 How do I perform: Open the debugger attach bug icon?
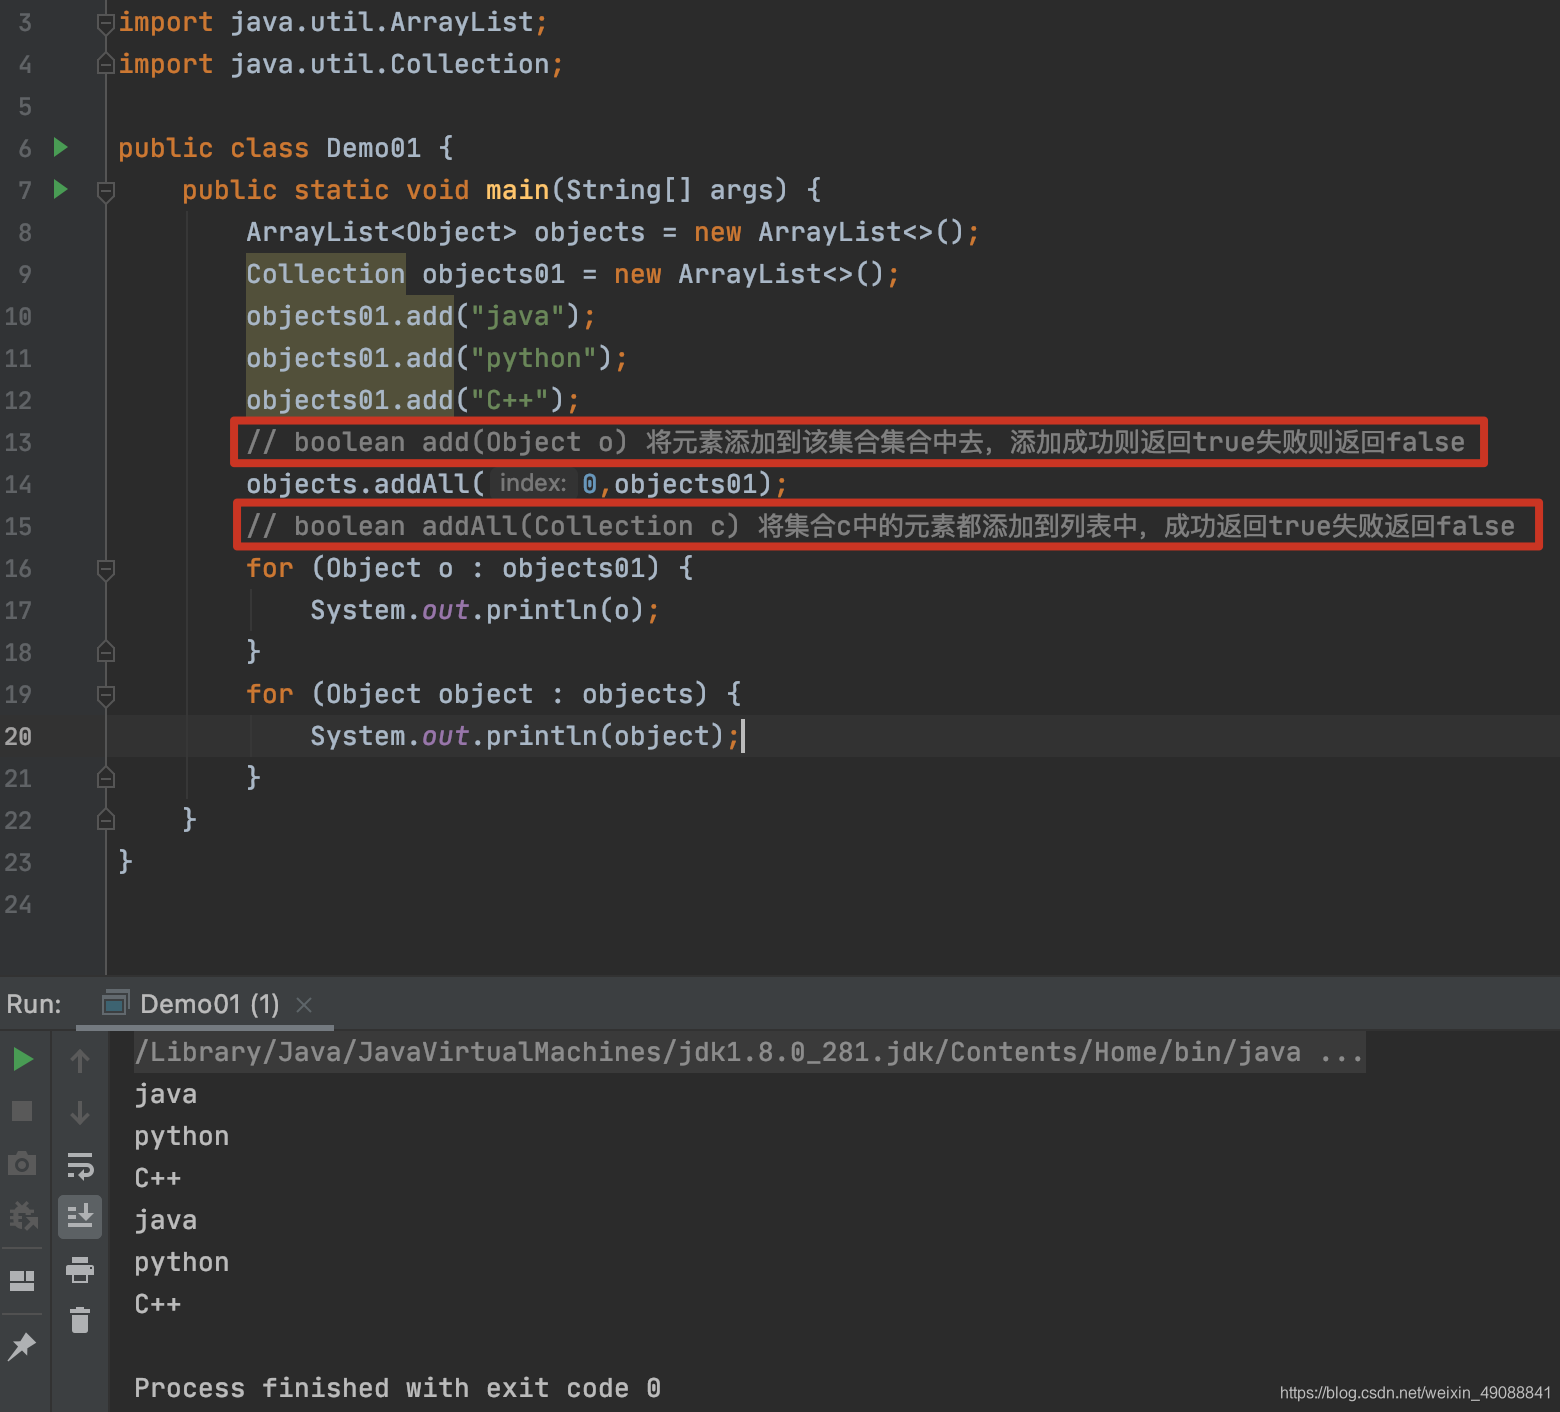(22, 1216)
